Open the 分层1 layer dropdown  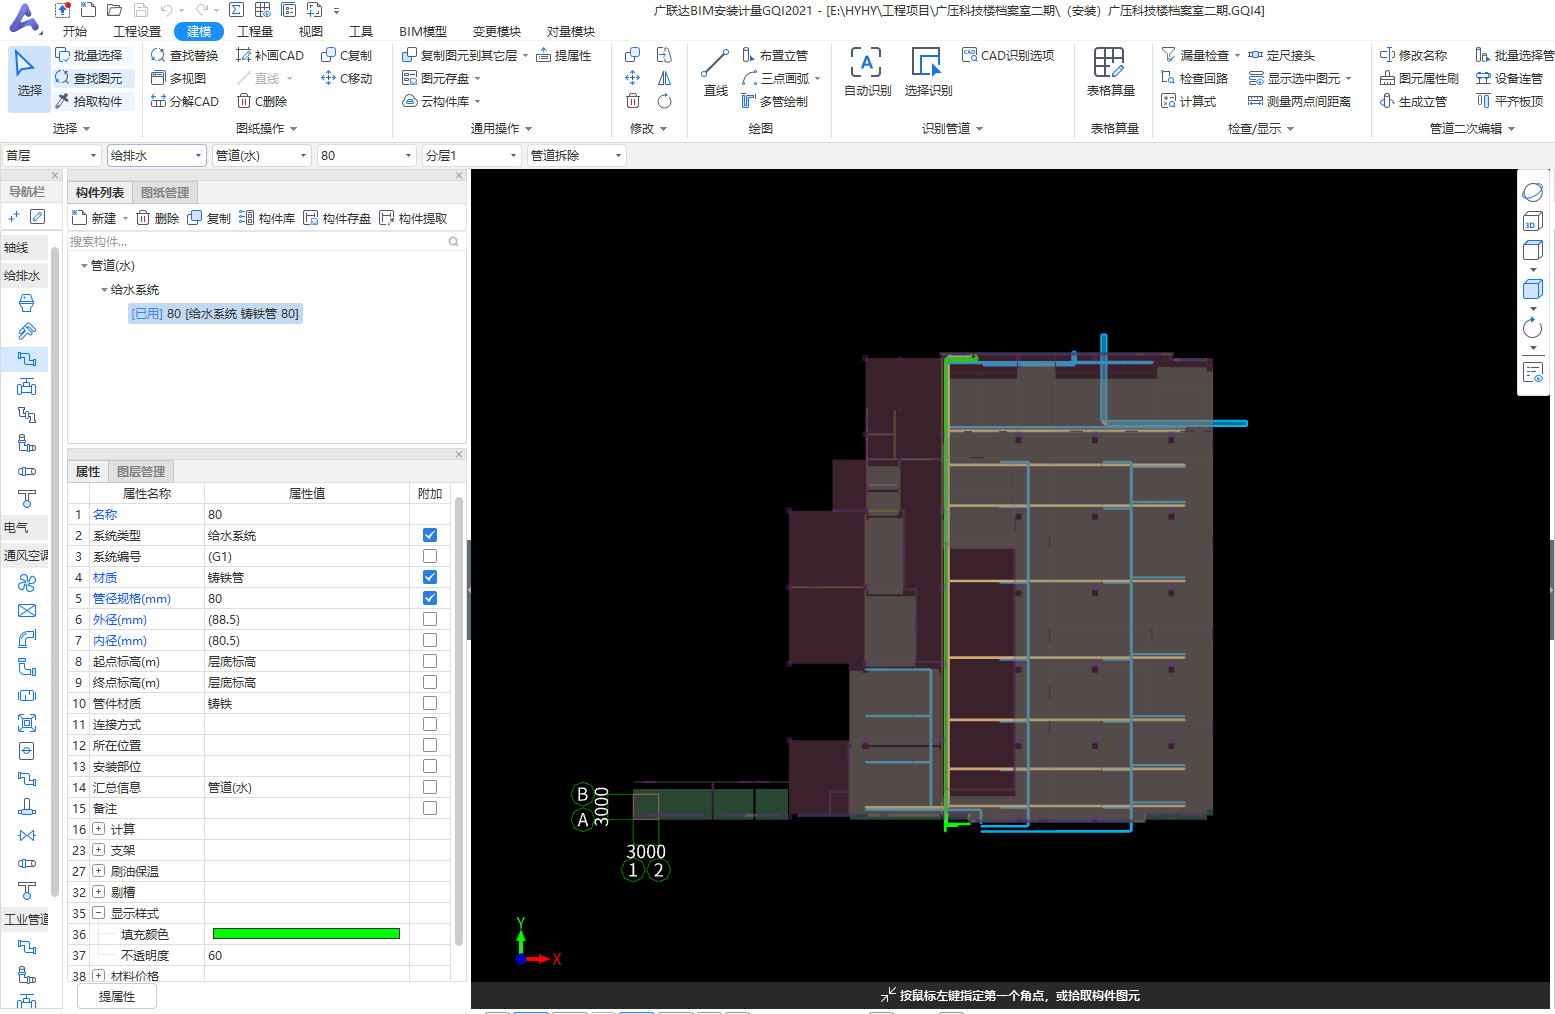tap(472, 155)
